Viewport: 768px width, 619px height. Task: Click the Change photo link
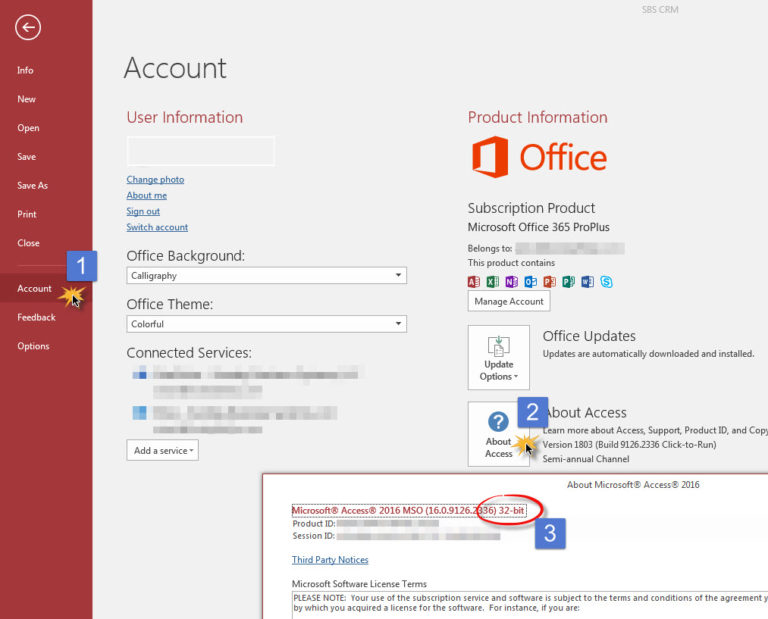(x=155, y=180)
